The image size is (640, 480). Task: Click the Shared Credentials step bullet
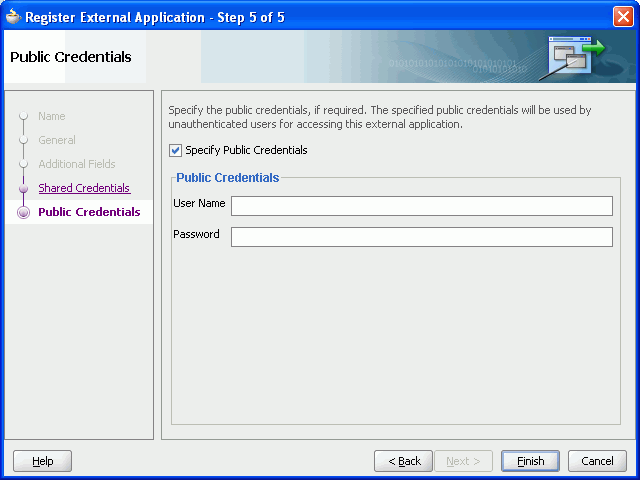pyautogui.click(x=23, y=188)
